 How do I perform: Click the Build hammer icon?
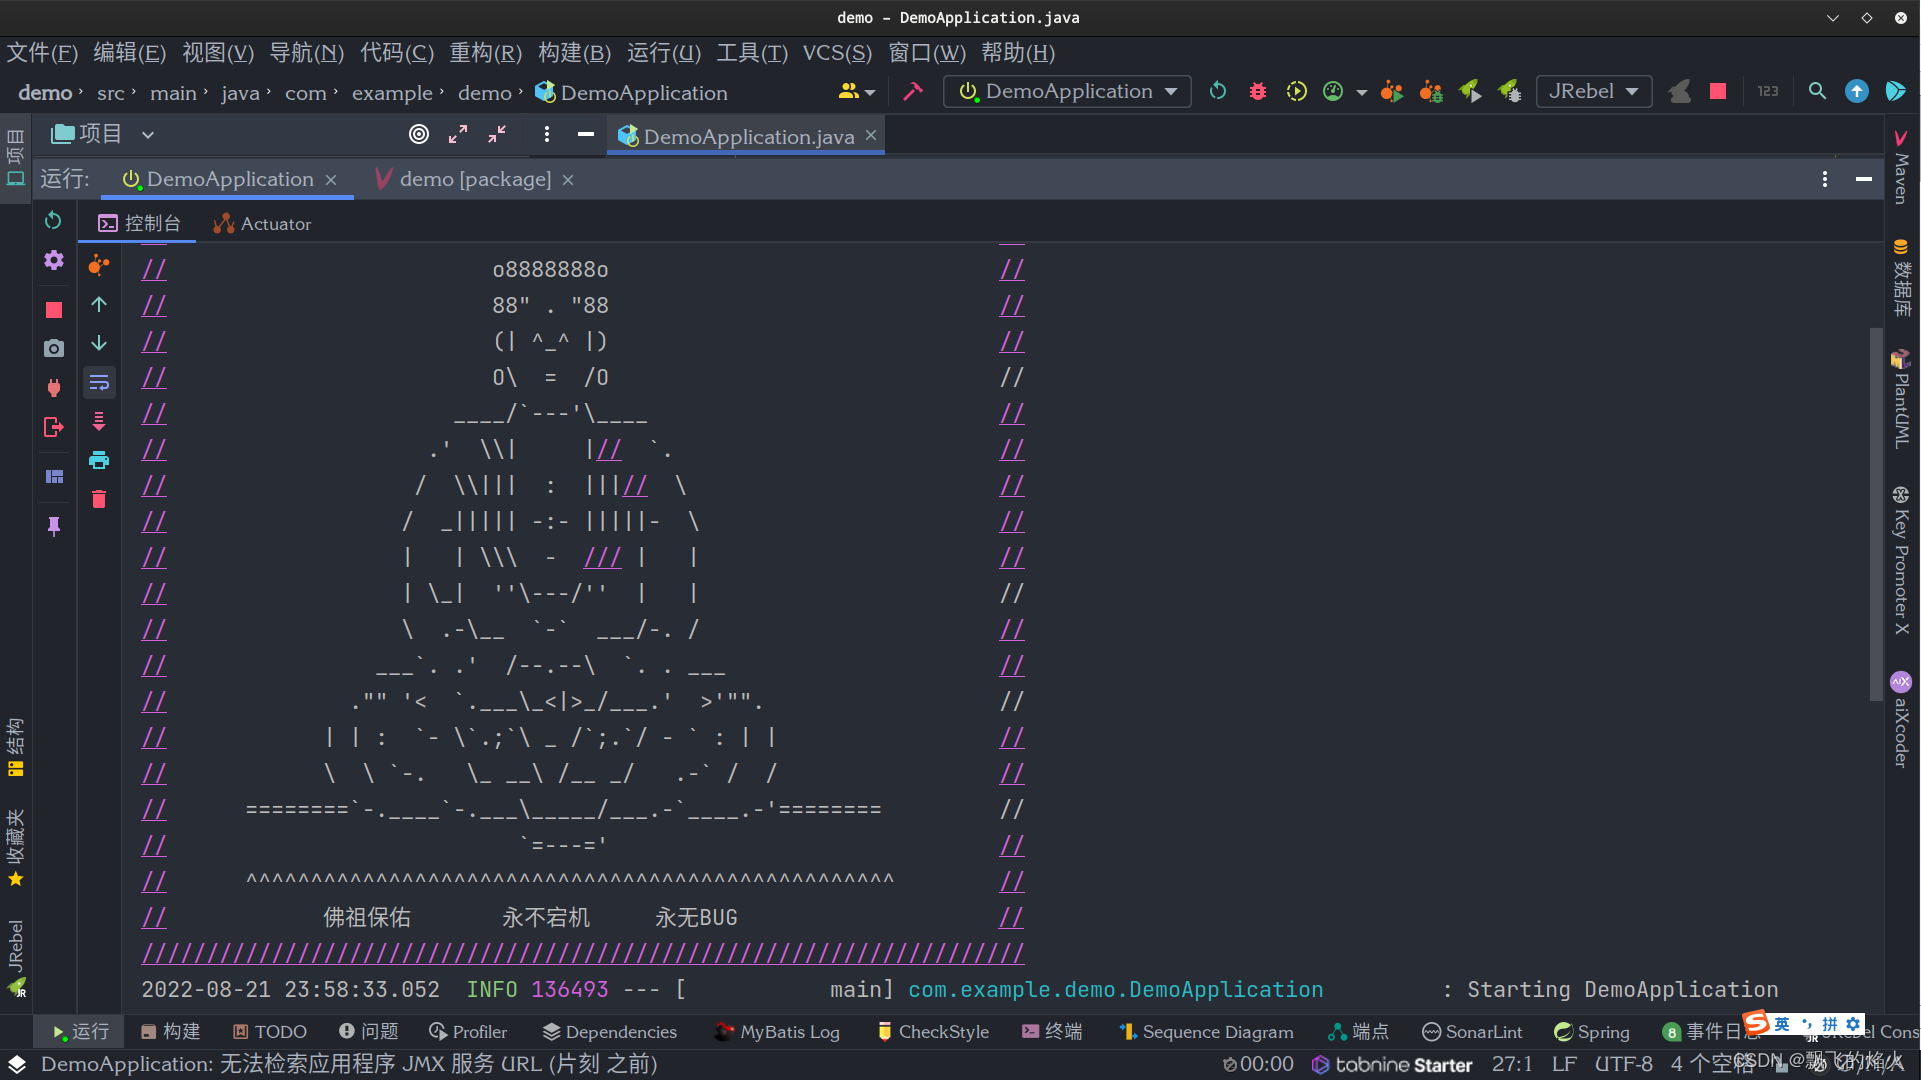pos(912,91)
